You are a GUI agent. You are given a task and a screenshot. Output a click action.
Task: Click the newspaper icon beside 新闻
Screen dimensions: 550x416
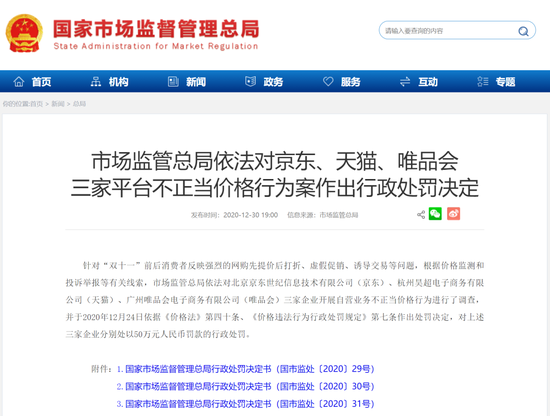click(173, 82)
